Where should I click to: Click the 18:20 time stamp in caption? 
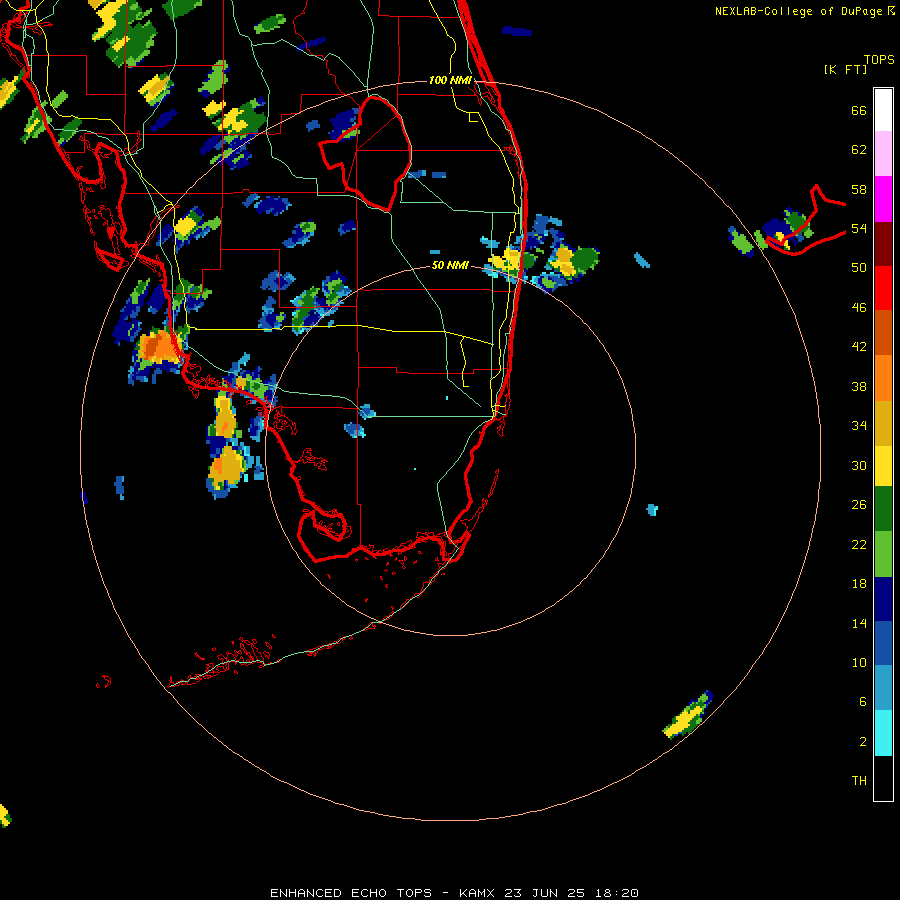pos(616,893)
